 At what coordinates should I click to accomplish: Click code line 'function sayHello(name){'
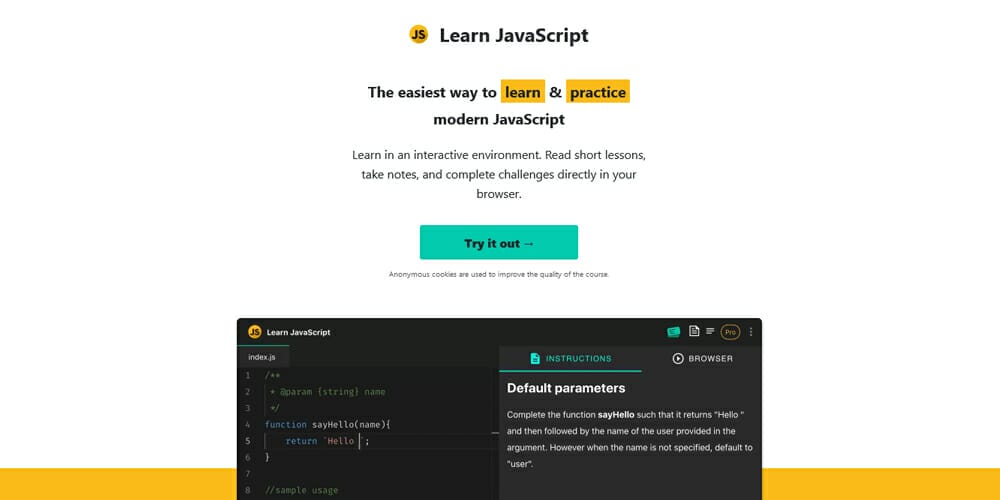(327, 424)
